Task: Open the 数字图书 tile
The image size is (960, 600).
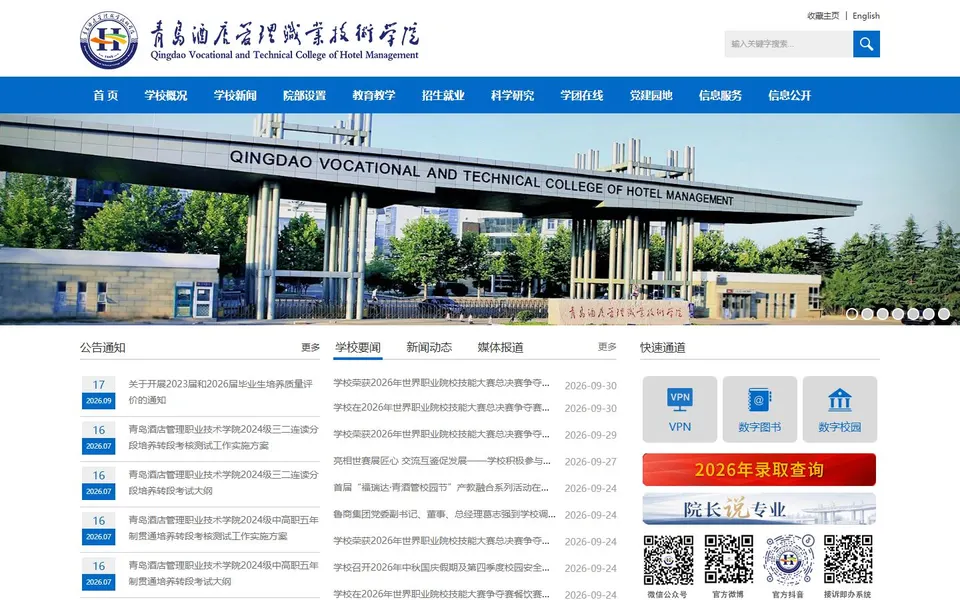Action: pyautogui.click(x=760, y=409)
